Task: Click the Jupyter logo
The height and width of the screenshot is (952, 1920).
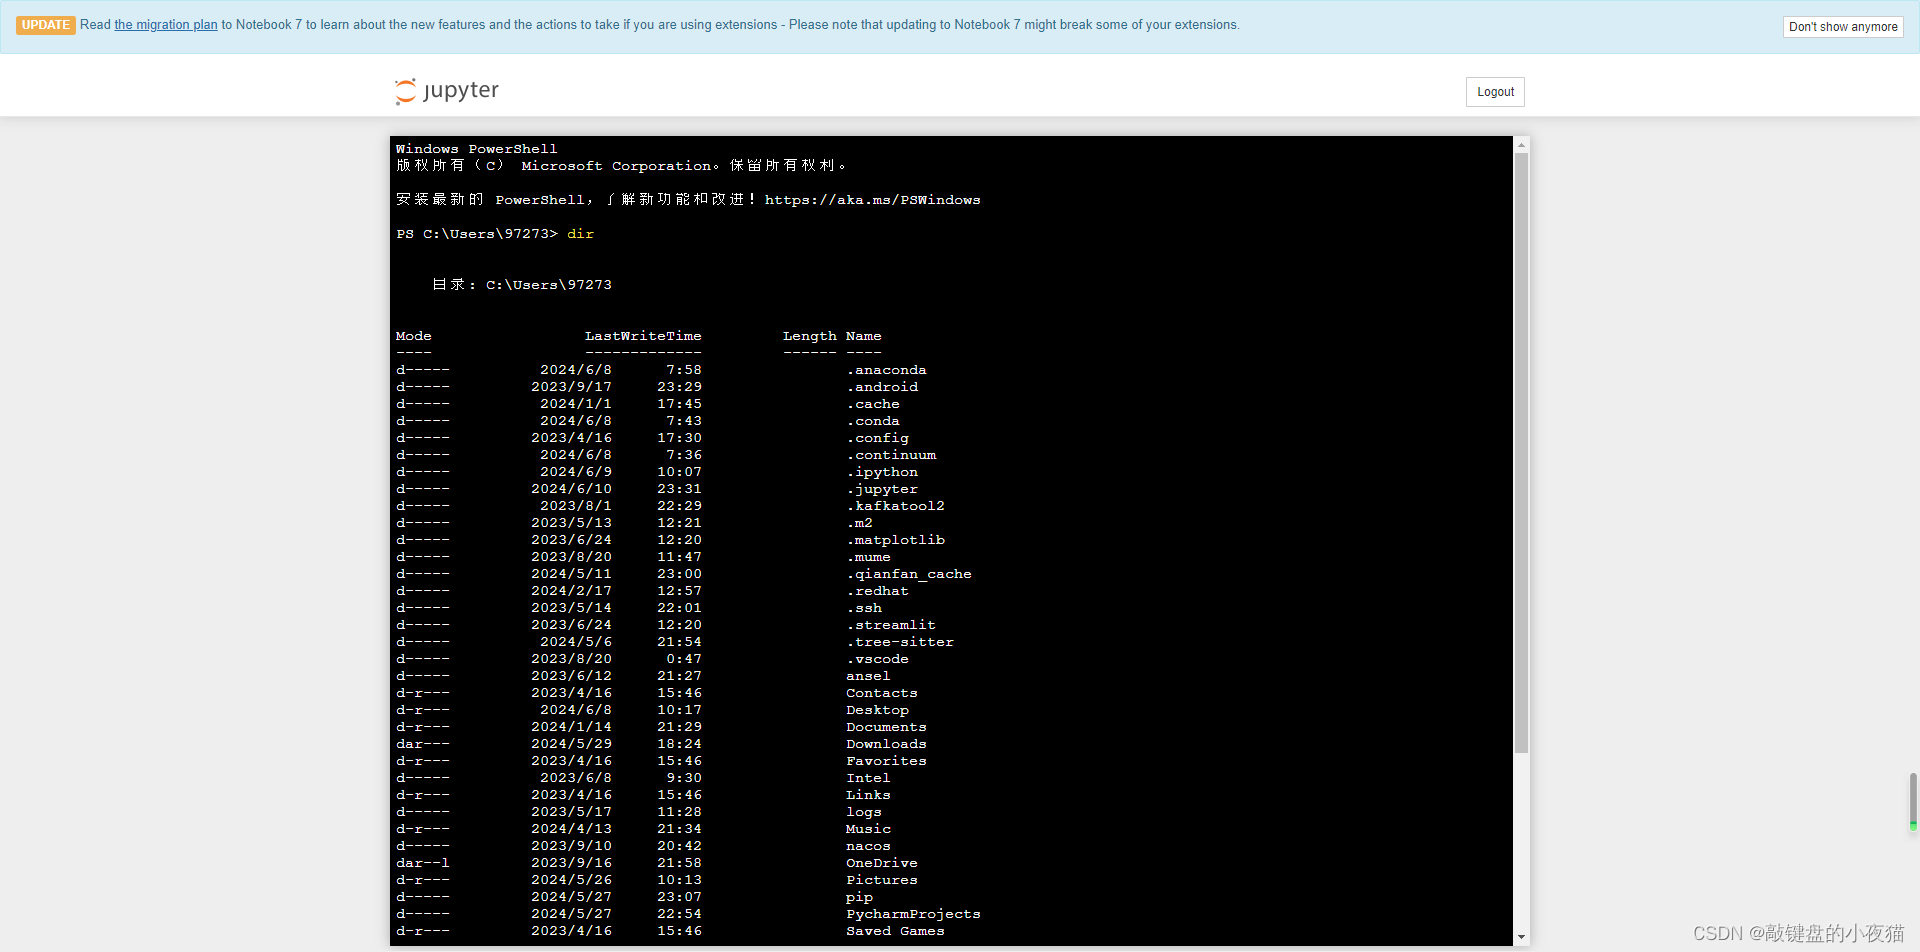Action: pyautogui.click(x=447, y=91)
